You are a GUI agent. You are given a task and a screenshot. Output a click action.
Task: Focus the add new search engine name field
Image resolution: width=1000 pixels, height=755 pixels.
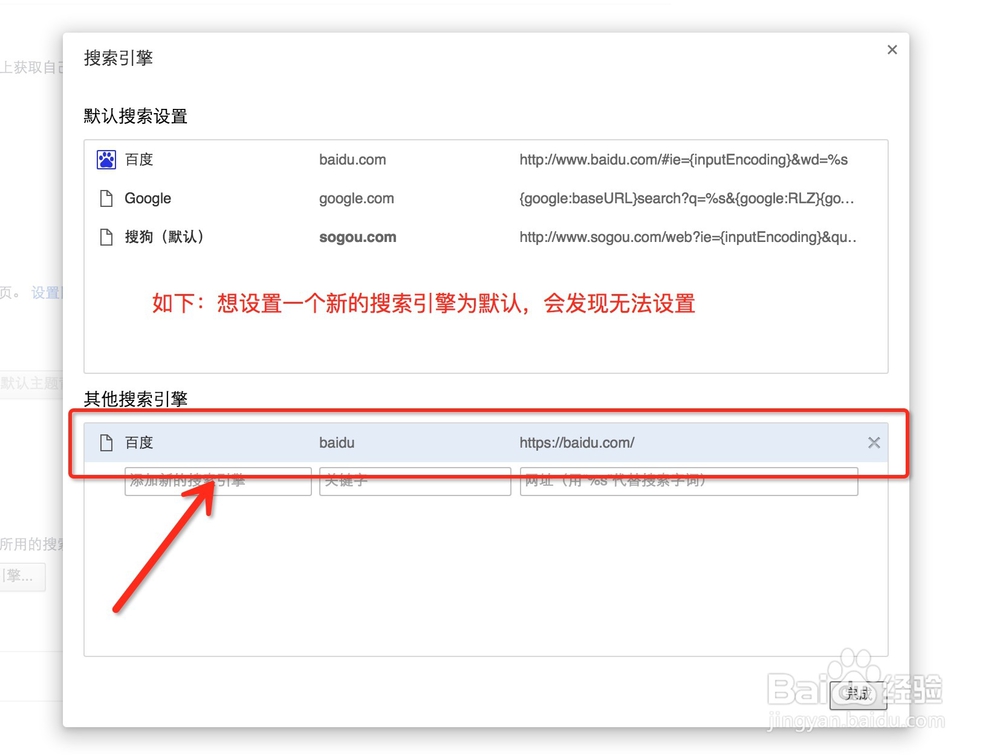(x=218, y=481)
